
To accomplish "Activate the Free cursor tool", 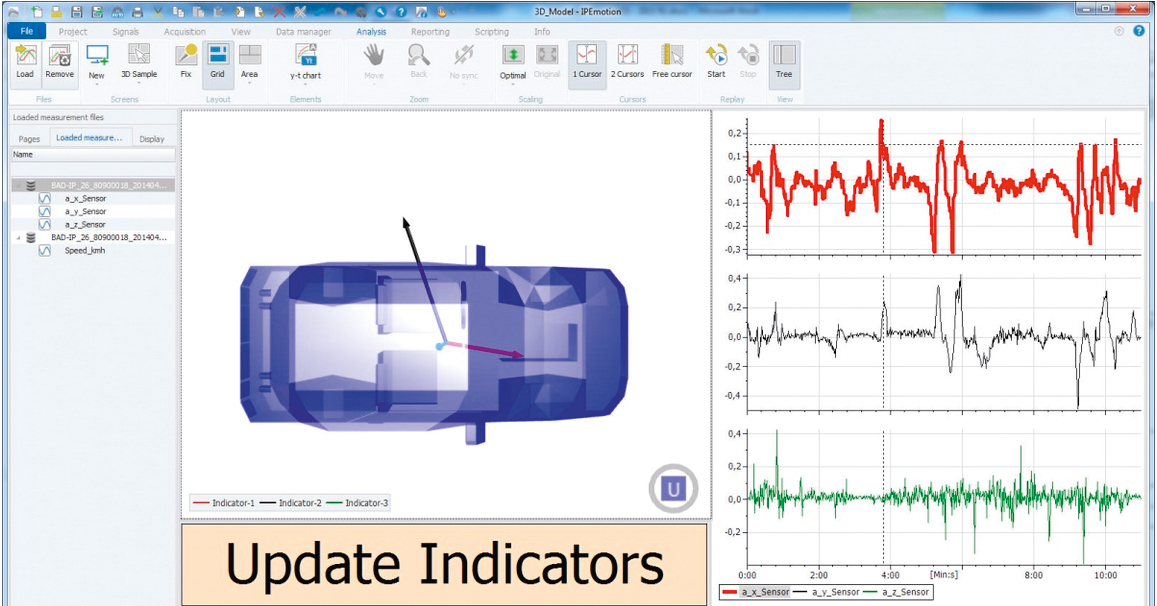I will tap(673, 60).
